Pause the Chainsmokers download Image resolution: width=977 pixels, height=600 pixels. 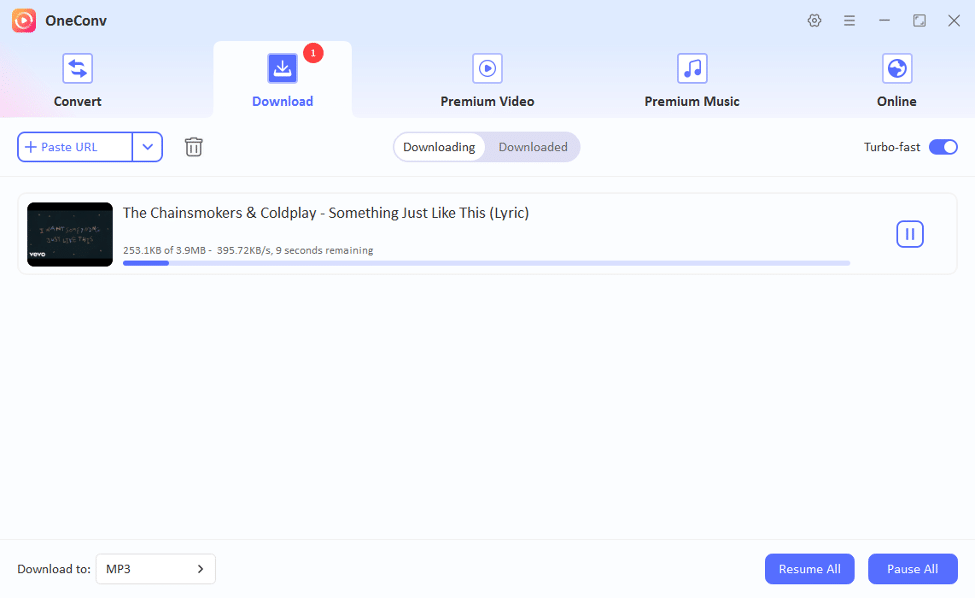coord(909,233)
